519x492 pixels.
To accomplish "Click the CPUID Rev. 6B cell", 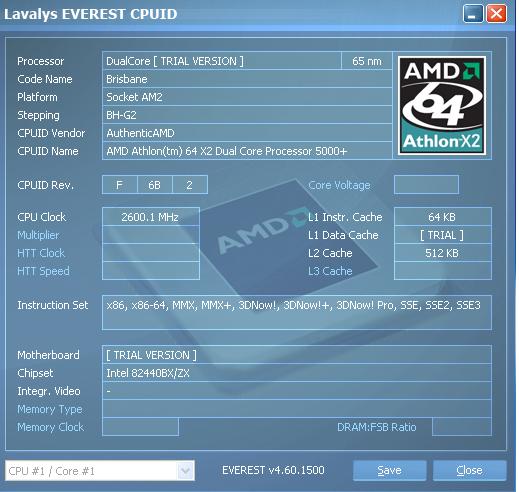I will click(x=155, y=185).
